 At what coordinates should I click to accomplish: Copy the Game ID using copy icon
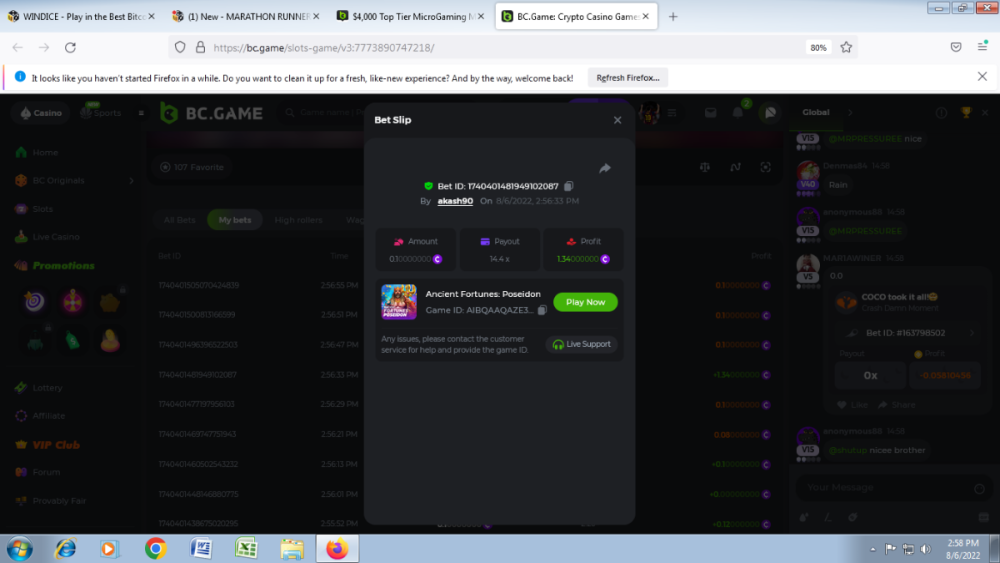coord(542,310)
